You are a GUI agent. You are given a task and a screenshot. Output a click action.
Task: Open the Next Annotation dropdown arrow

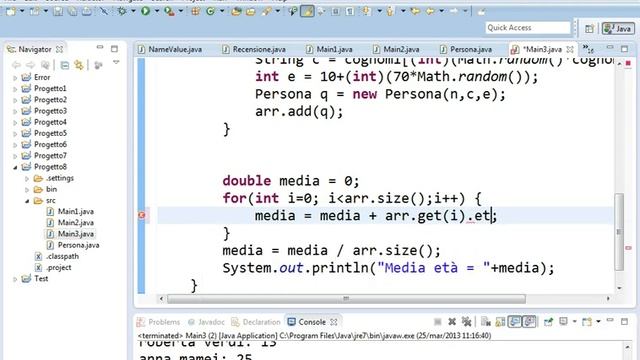(379, 11)
